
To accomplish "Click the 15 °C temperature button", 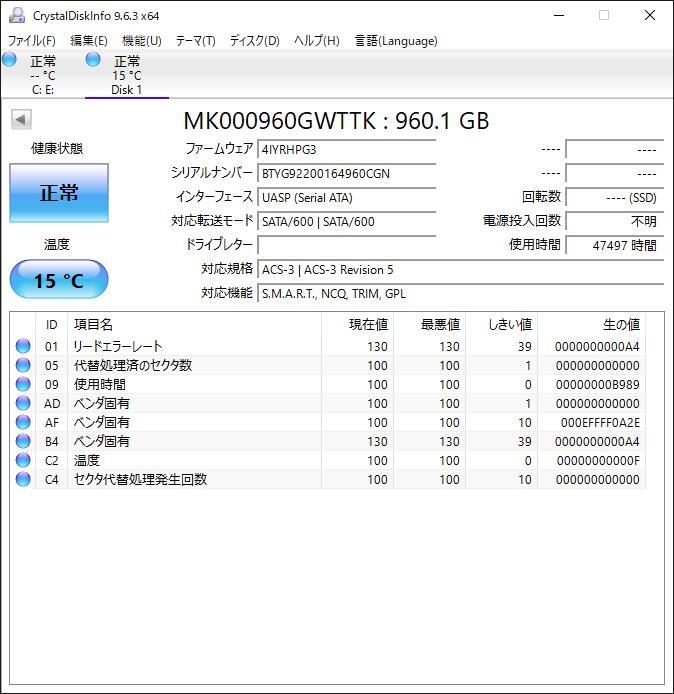I will 59,280.
